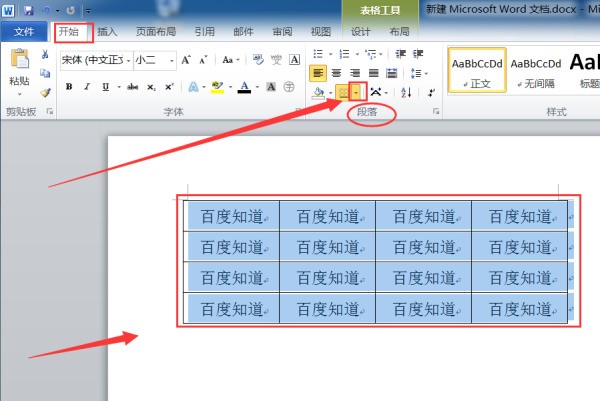
Task: Toggle italic formatting
Action: [87, 87]
